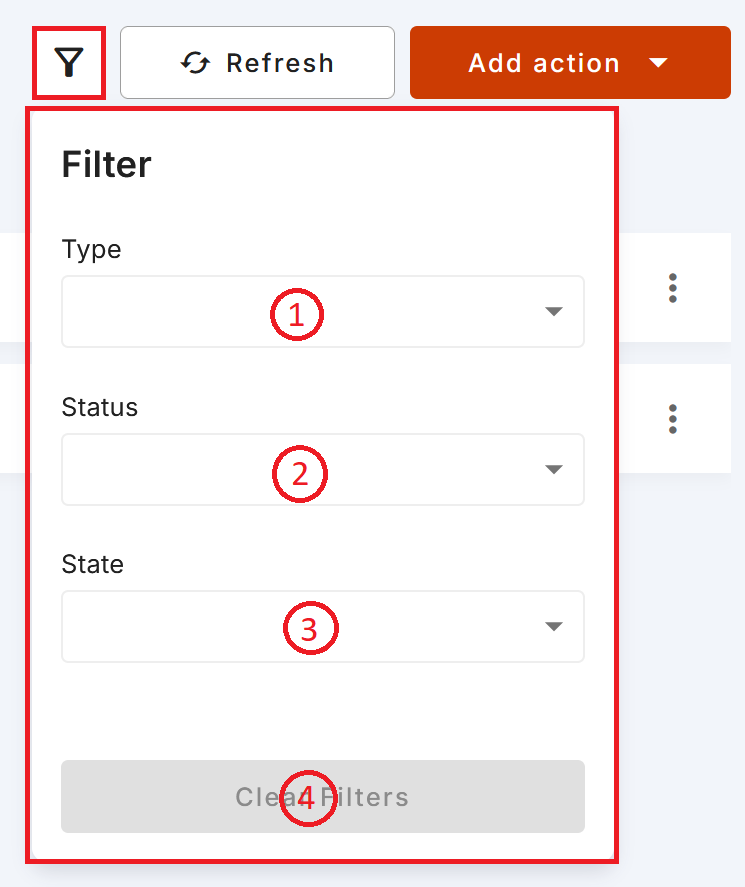The height and width of the screenshot is (887, 745).
Task: Open the State filter dropdown
Action: tap(323, 627)
